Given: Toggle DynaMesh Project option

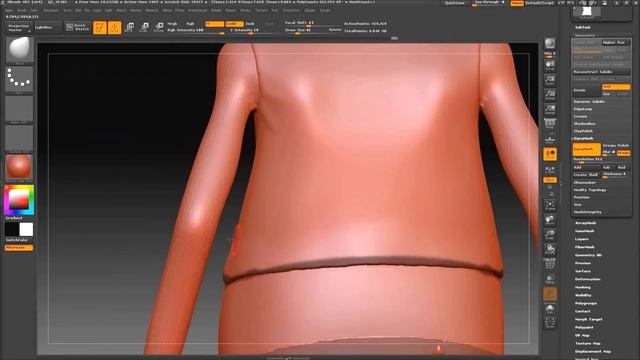Looking at the screenshot, I should tap(624, 153).
